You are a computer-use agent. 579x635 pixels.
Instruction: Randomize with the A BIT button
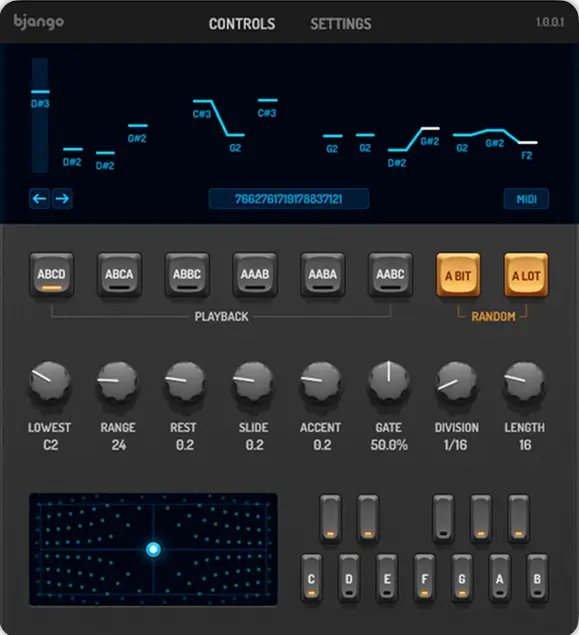click(x=458, y=275)
